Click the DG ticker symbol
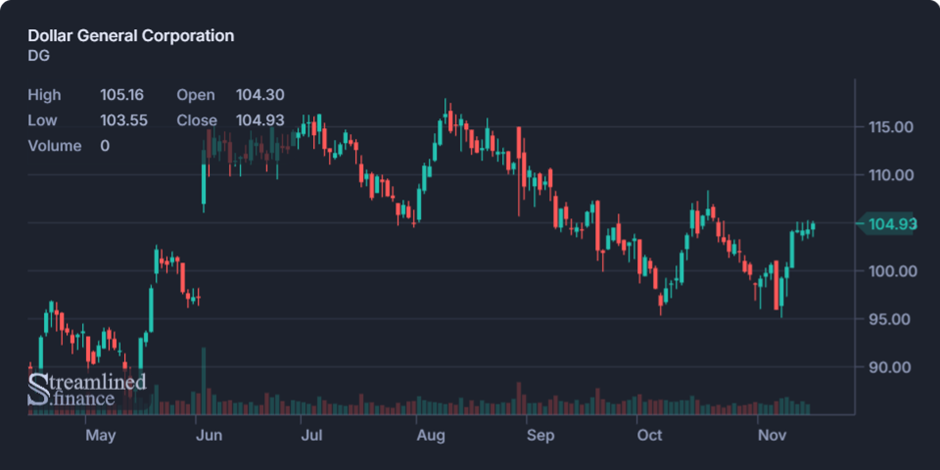The height and width of the screenshot is (470, 940). 38,56
